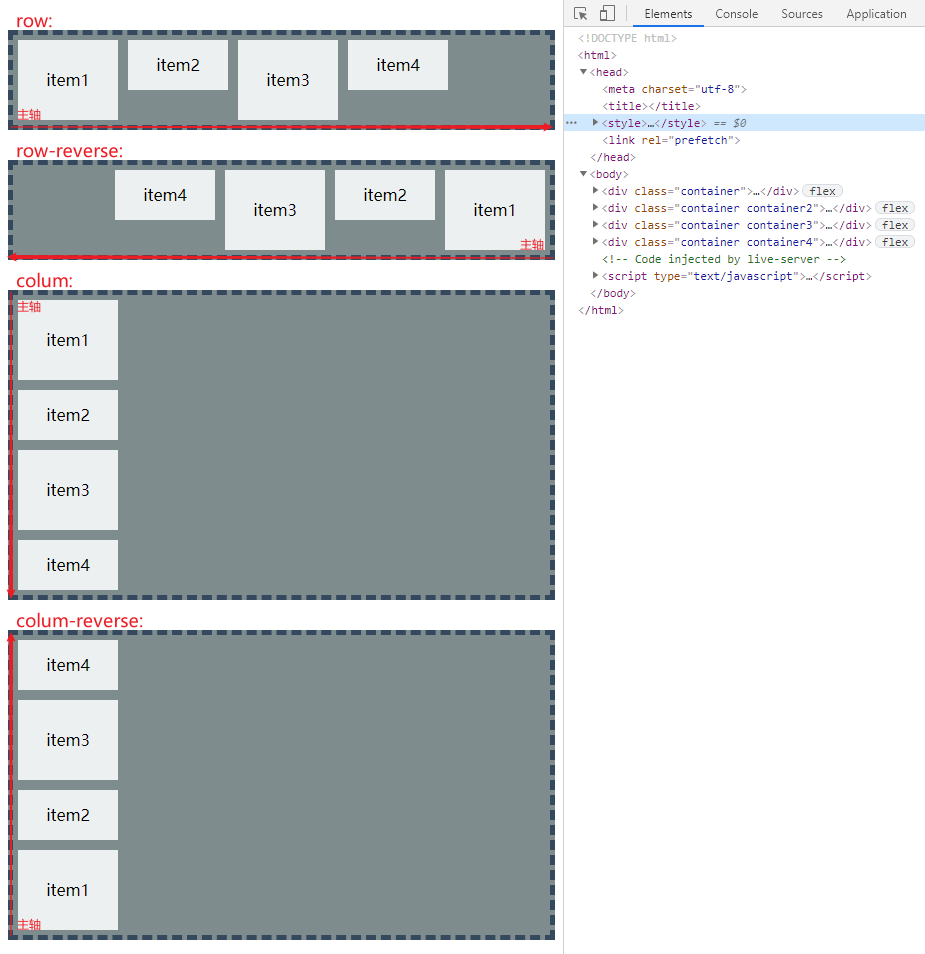Select the opening html tag row

click(597, 55)
